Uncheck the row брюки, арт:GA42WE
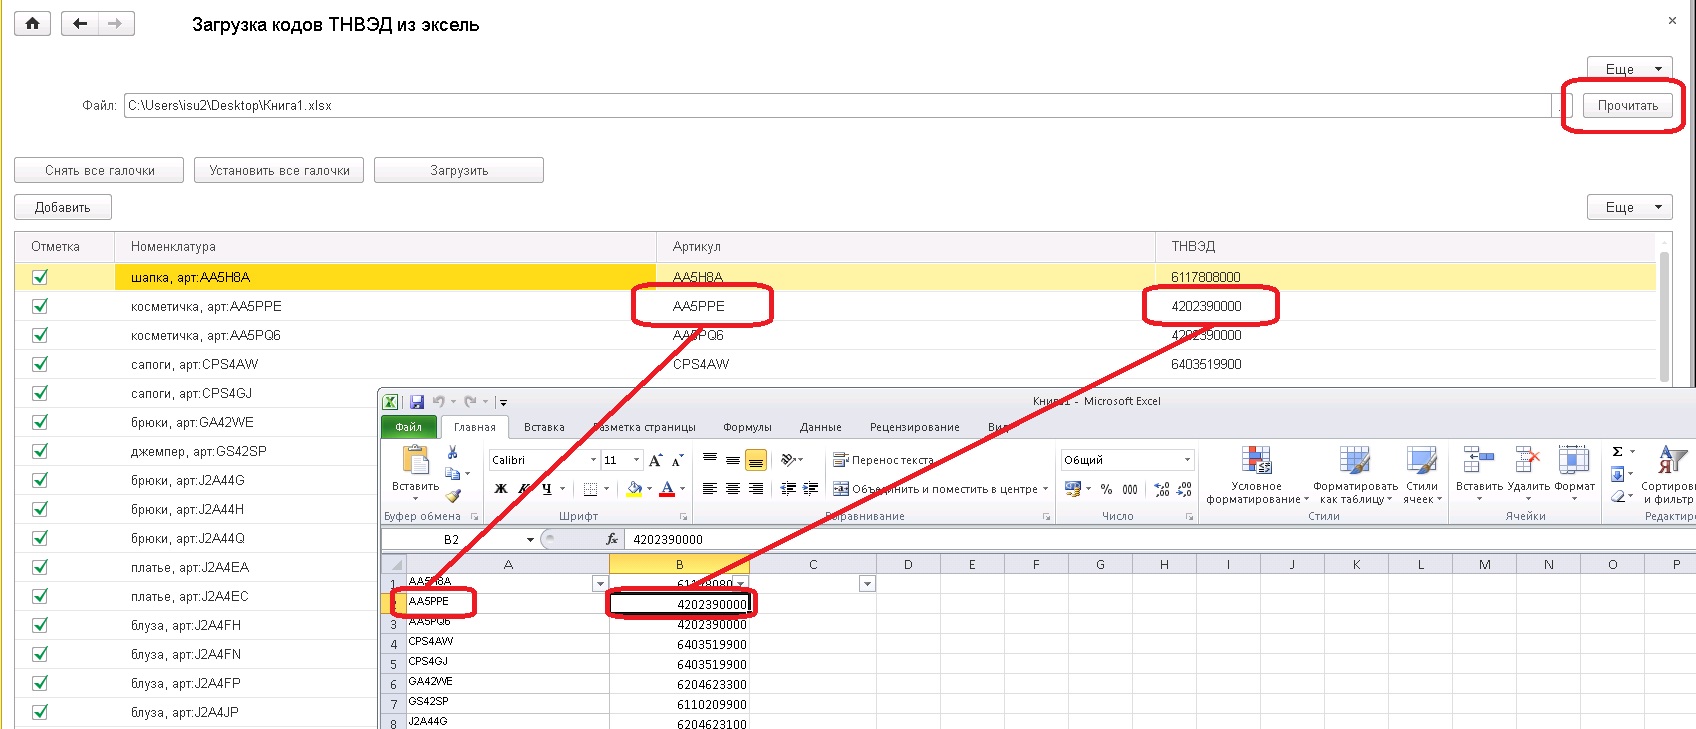 pyautogui.click(x=40, y=422)
